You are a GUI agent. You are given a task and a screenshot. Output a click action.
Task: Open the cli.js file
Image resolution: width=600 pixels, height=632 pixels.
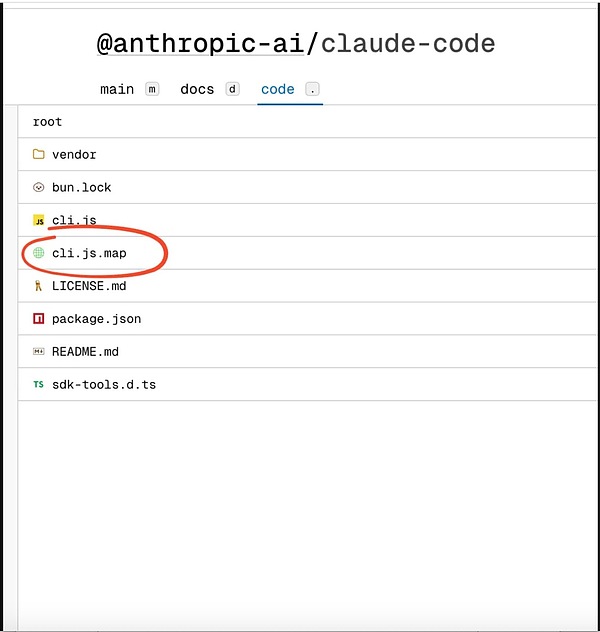74,220
